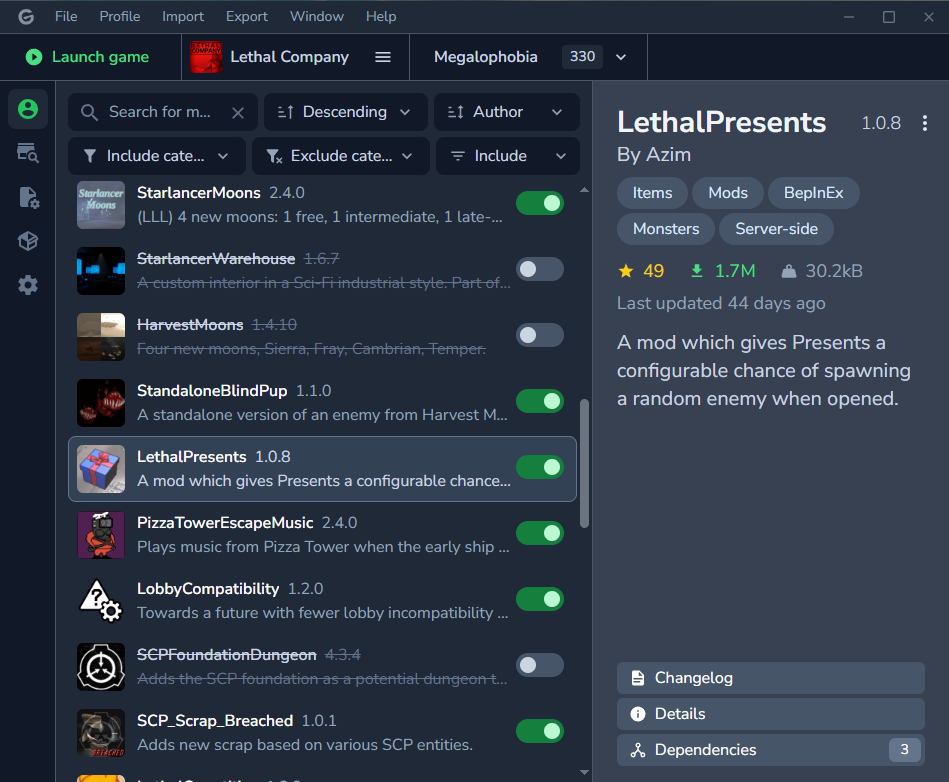The width and height of the screenshot is (949, 782).
Task: Open the Export menu
Action: pyautogui.click(x=246, y=16)
